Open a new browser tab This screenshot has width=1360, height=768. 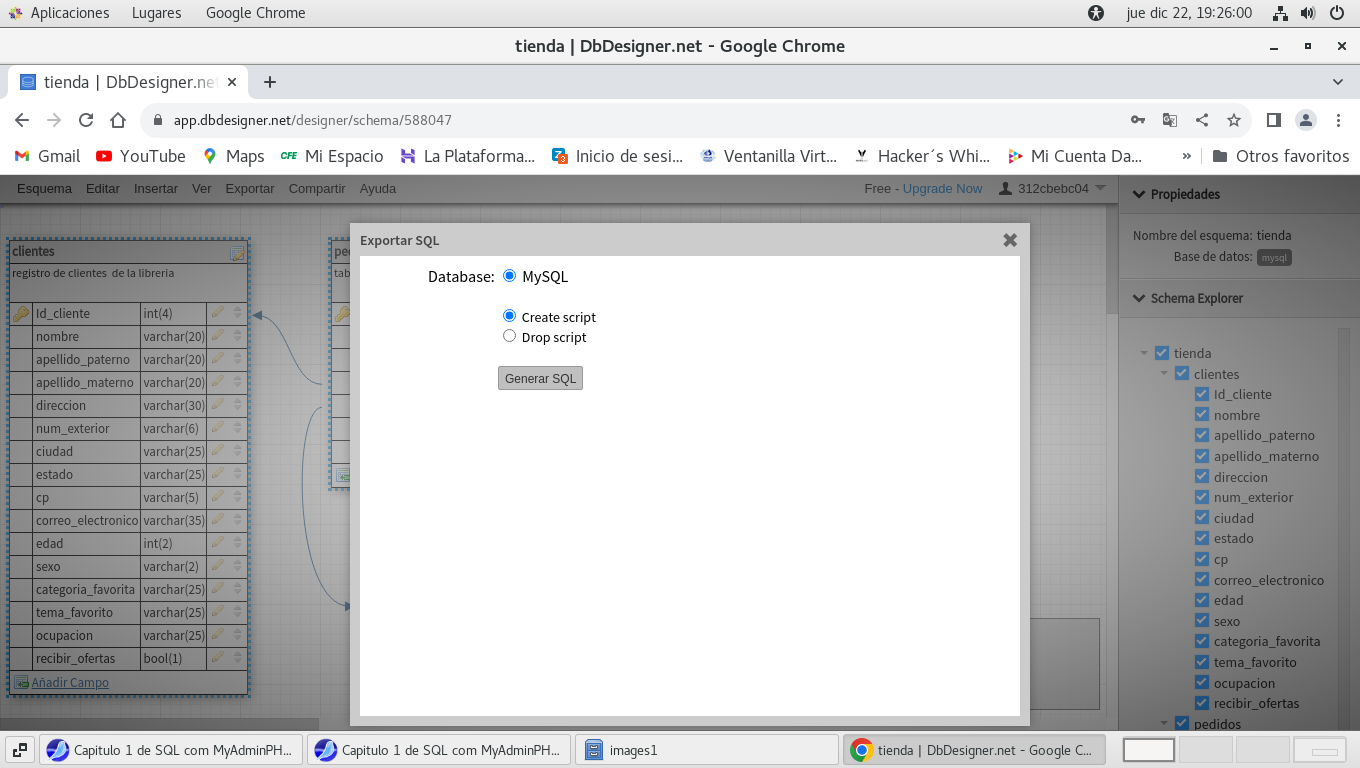pyautogui.click(x=269, y=82)
